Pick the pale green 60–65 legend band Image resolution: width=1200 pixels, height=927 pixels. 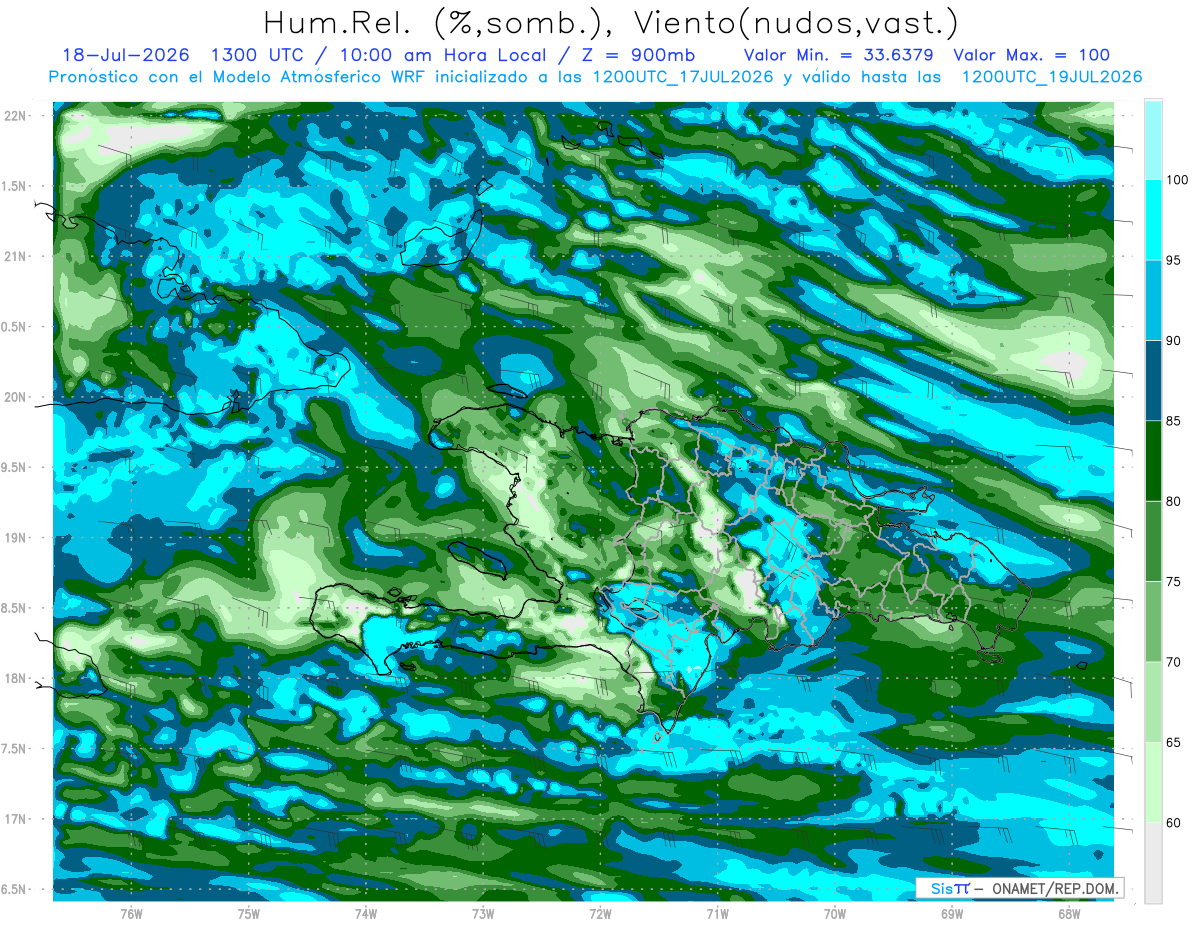pyautogui.click(x=1153, y=783)
